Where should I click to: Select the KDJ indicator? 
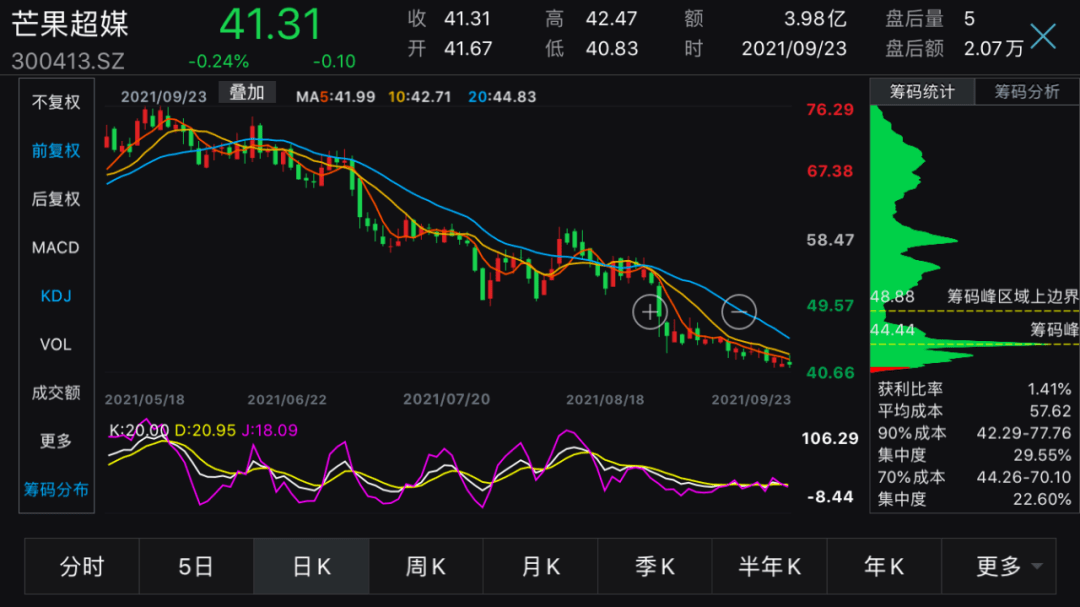point(55,295)
